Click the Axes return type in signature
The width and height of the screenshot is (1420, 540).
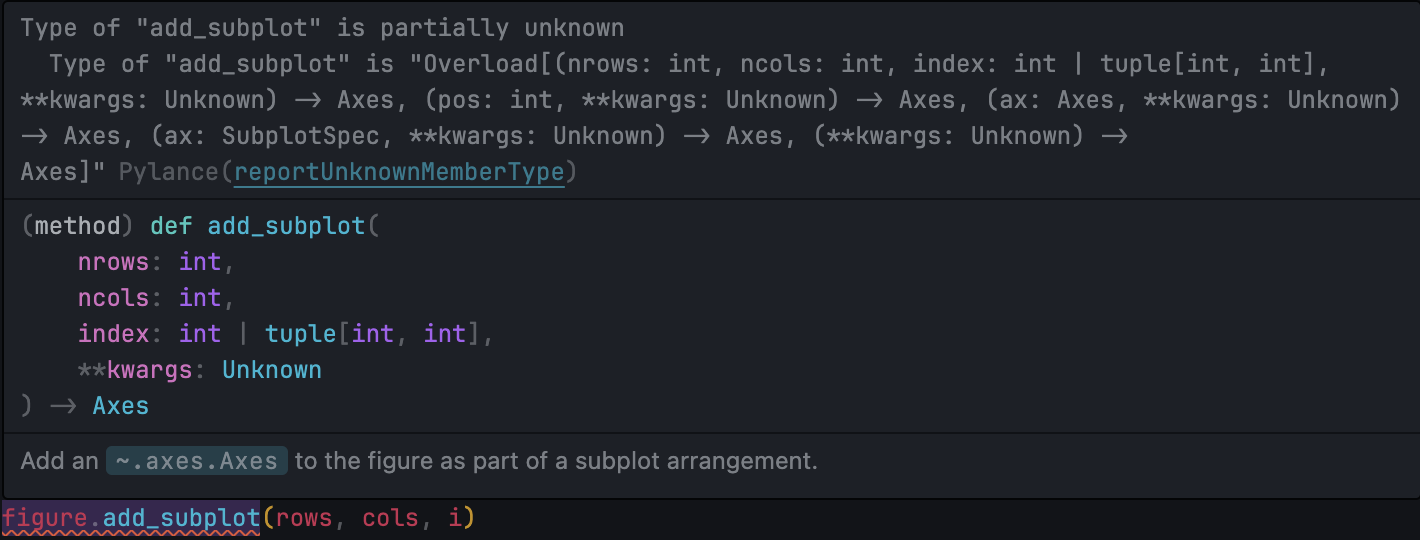tap(121, 406)
